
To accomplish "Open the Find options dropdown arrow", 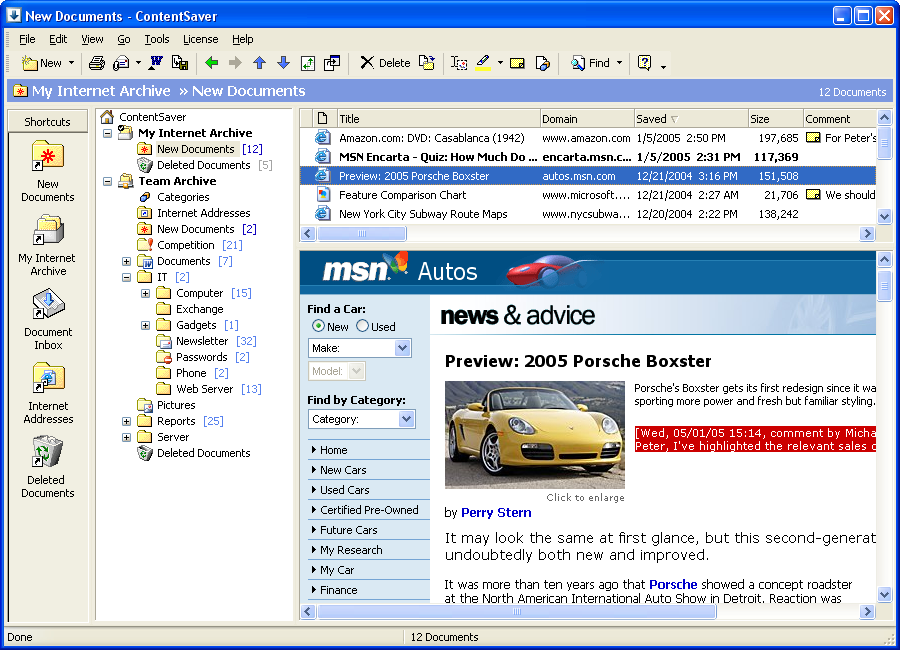I will (619, 63).
